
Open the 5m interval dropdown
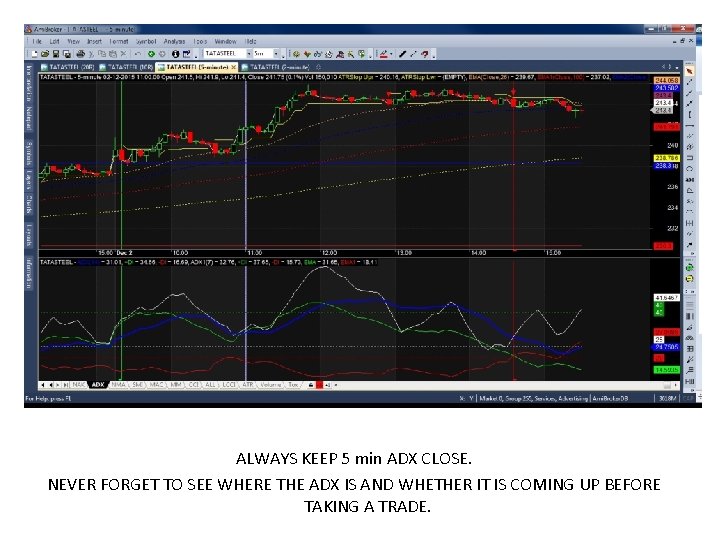(276, 54)
